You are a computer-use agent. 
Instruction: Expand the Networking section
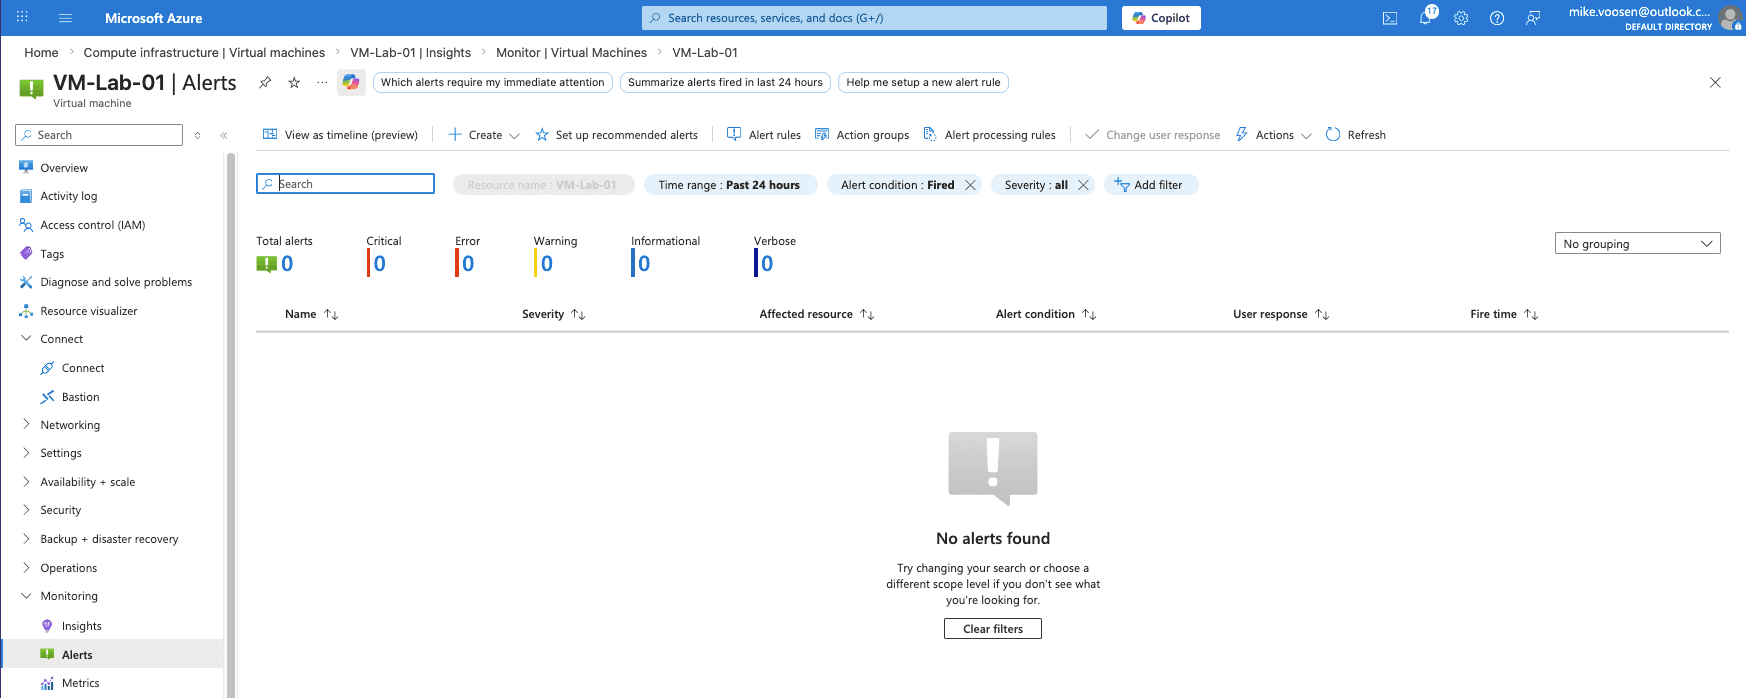point(26,425)
